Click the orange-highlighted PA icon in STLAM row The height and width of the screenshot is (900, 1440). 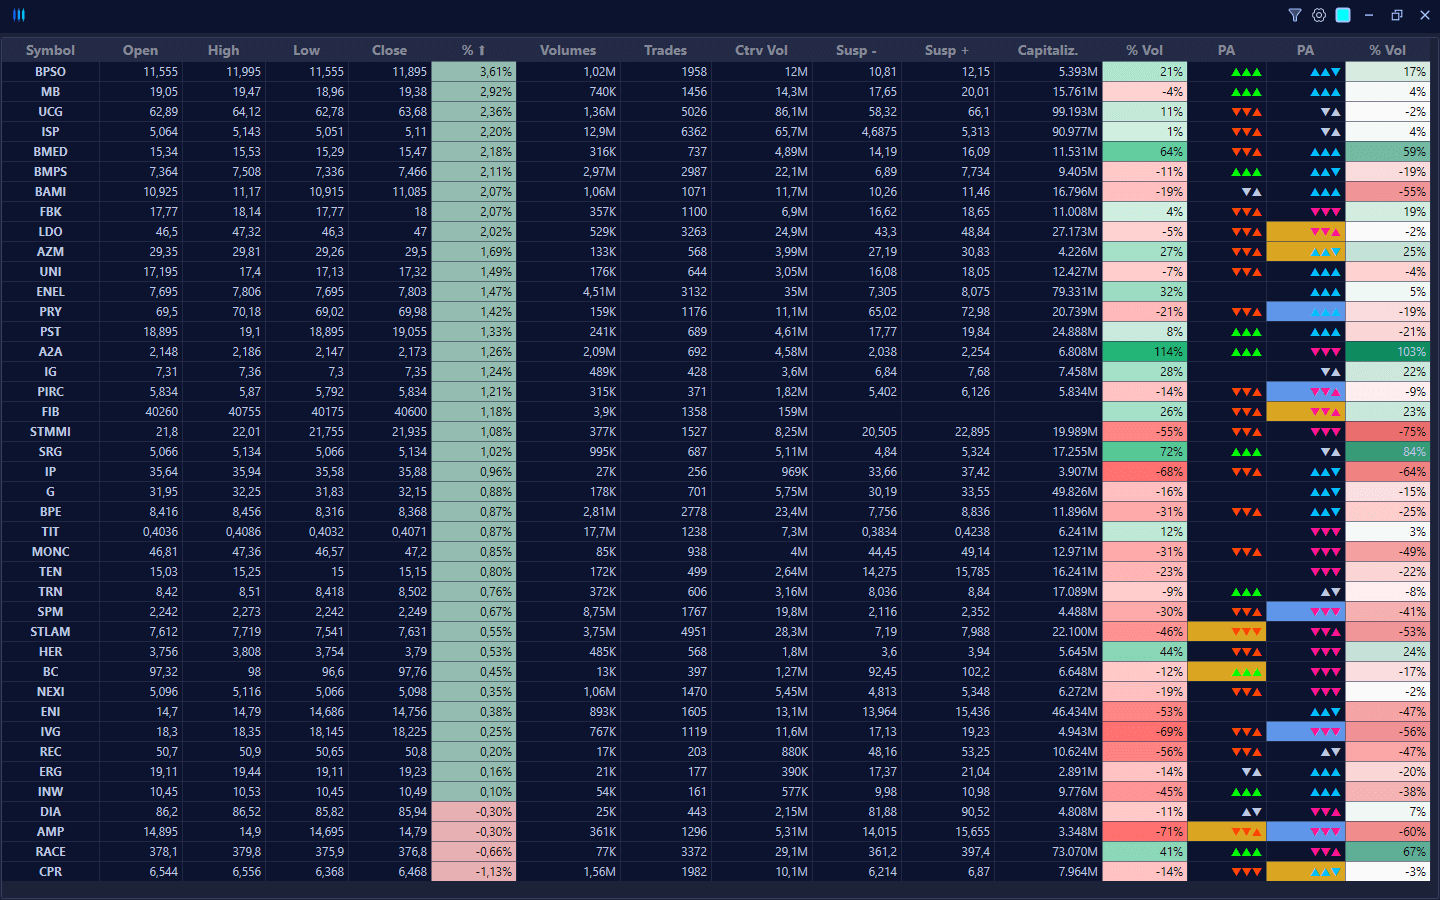[x=1226, y=632]
